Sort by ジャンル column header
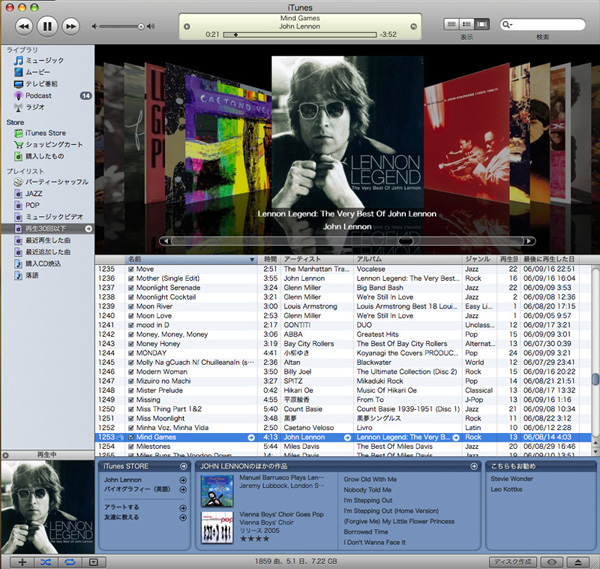 (479, 259)
